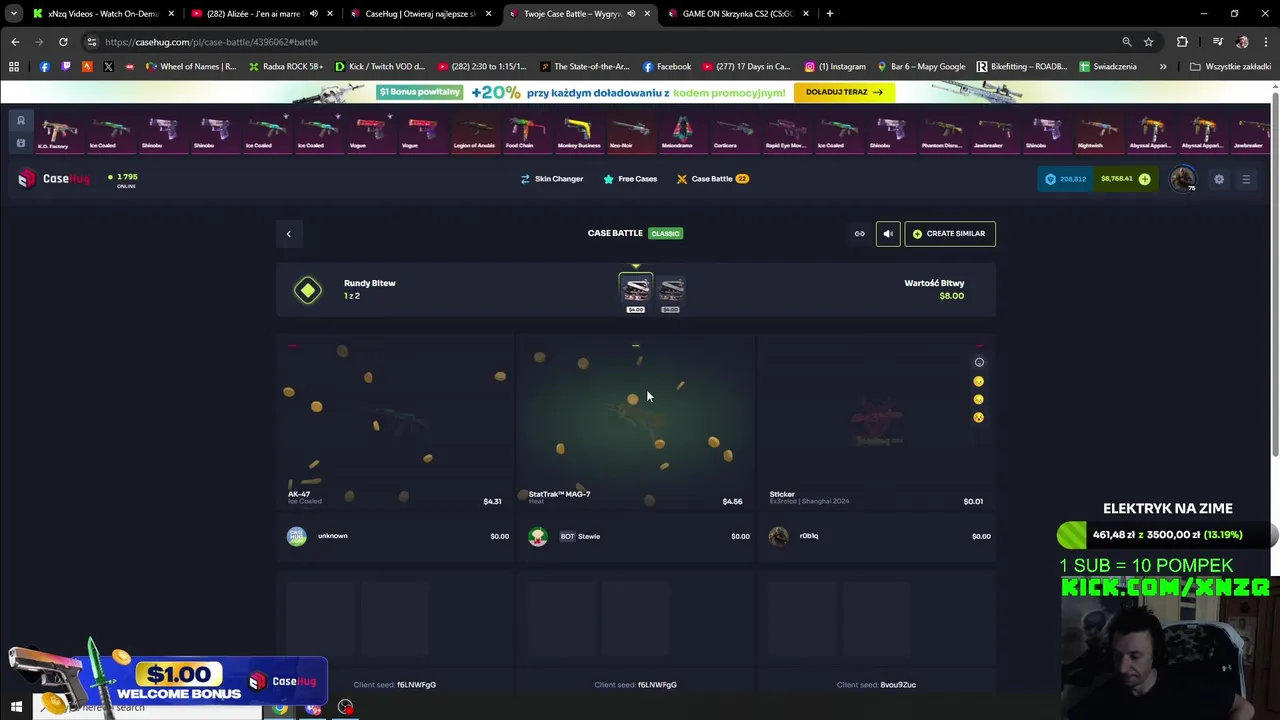Click the Phantom Disruptor live drop
The width and height of the screenshot is (1280, 720).
[942, 133]
